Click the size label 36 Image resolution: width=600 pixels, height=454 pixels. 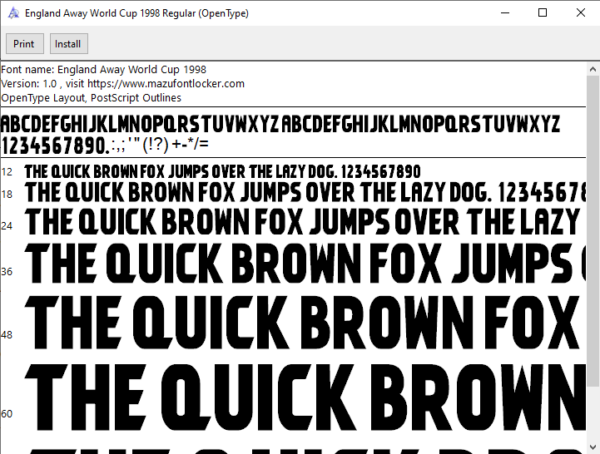[7, 272]
